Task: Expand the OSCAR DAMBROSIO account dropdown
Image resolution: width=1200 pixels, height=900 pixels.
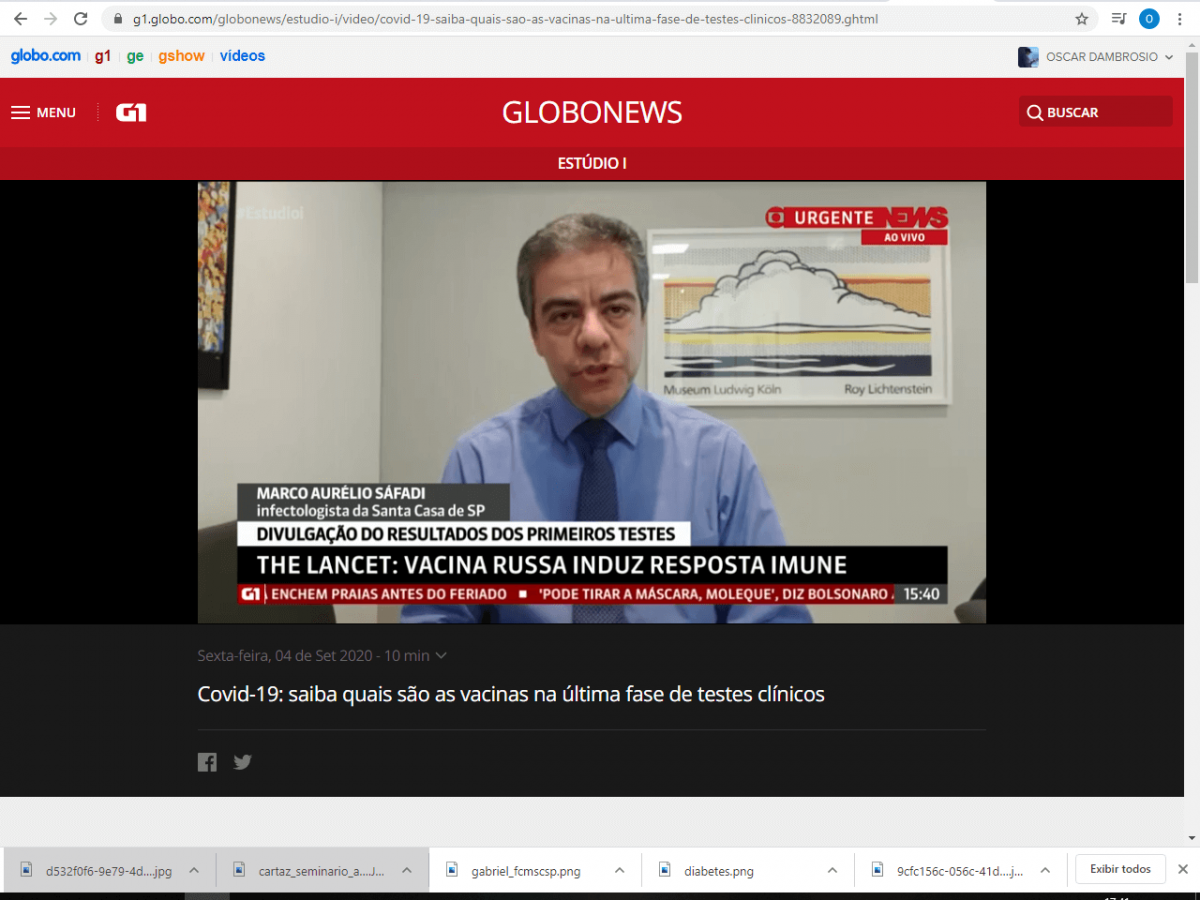Action: click(x=1168, y=57)
